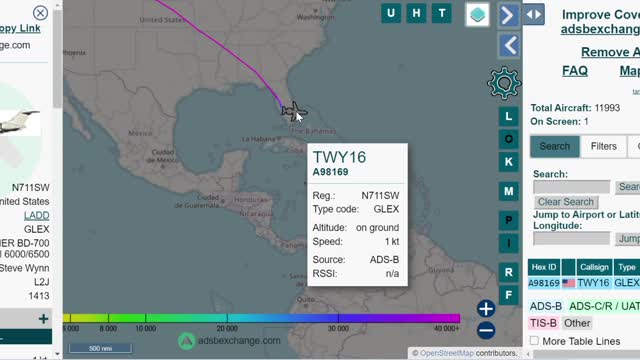Image resolution: width=640 pixels, height=360 pixels.
Task: Click the left panel scrollbar thumb
Action: pos(58,59)
